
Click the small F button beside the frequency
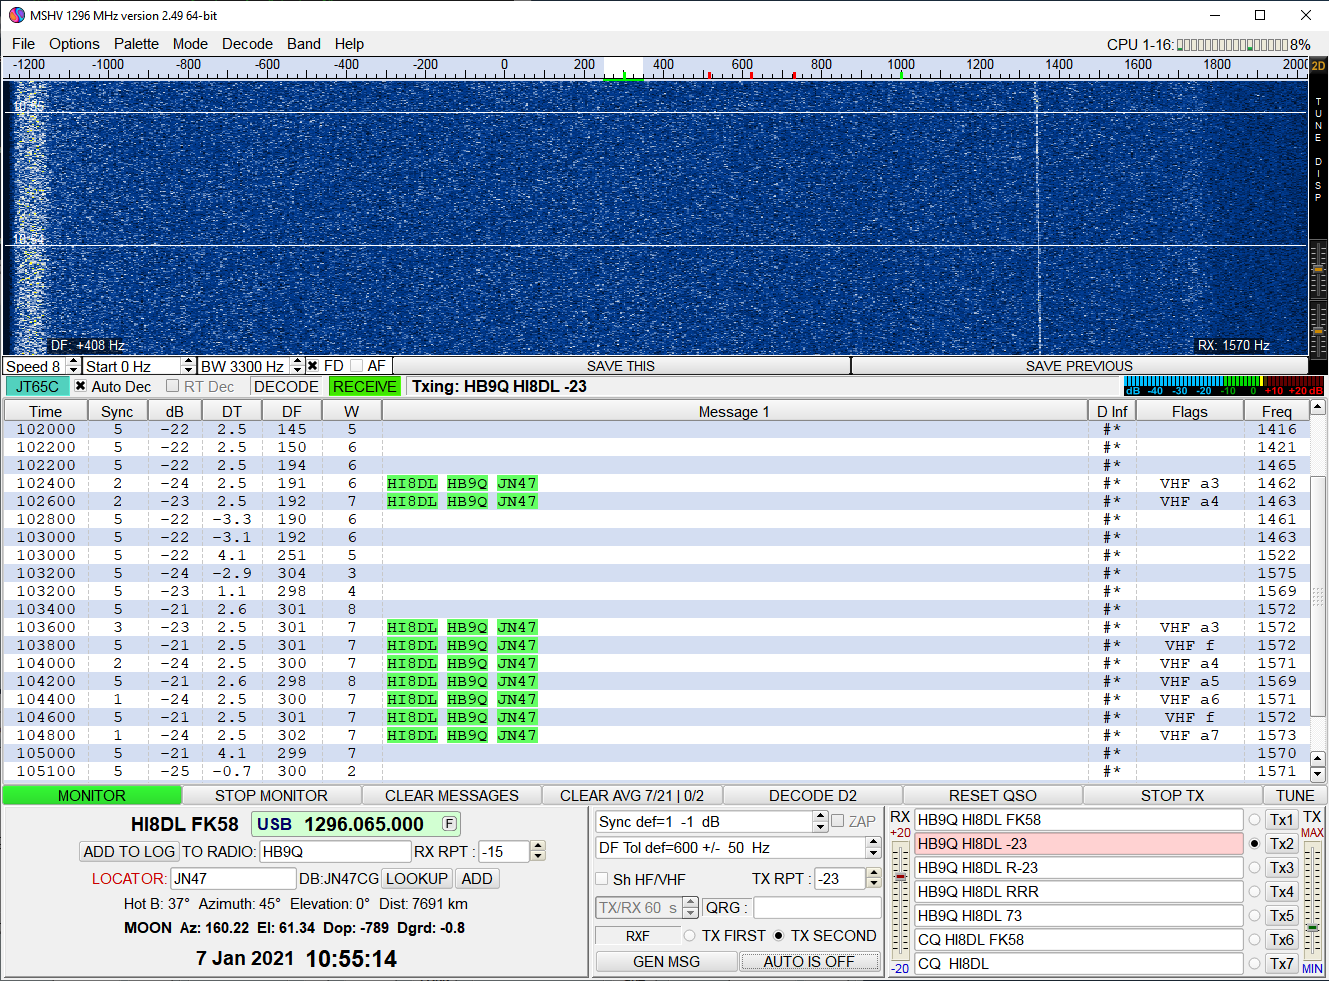[x=450, y=824]
